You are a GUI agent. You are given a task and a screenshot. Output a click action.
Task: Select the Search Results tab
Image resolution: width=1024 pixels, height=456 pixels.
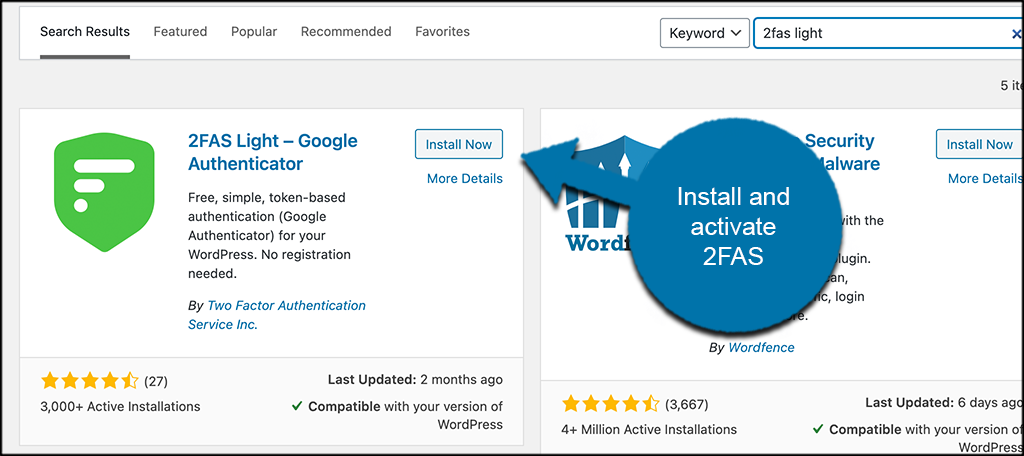pyautogui.click(x=85, y=32)
